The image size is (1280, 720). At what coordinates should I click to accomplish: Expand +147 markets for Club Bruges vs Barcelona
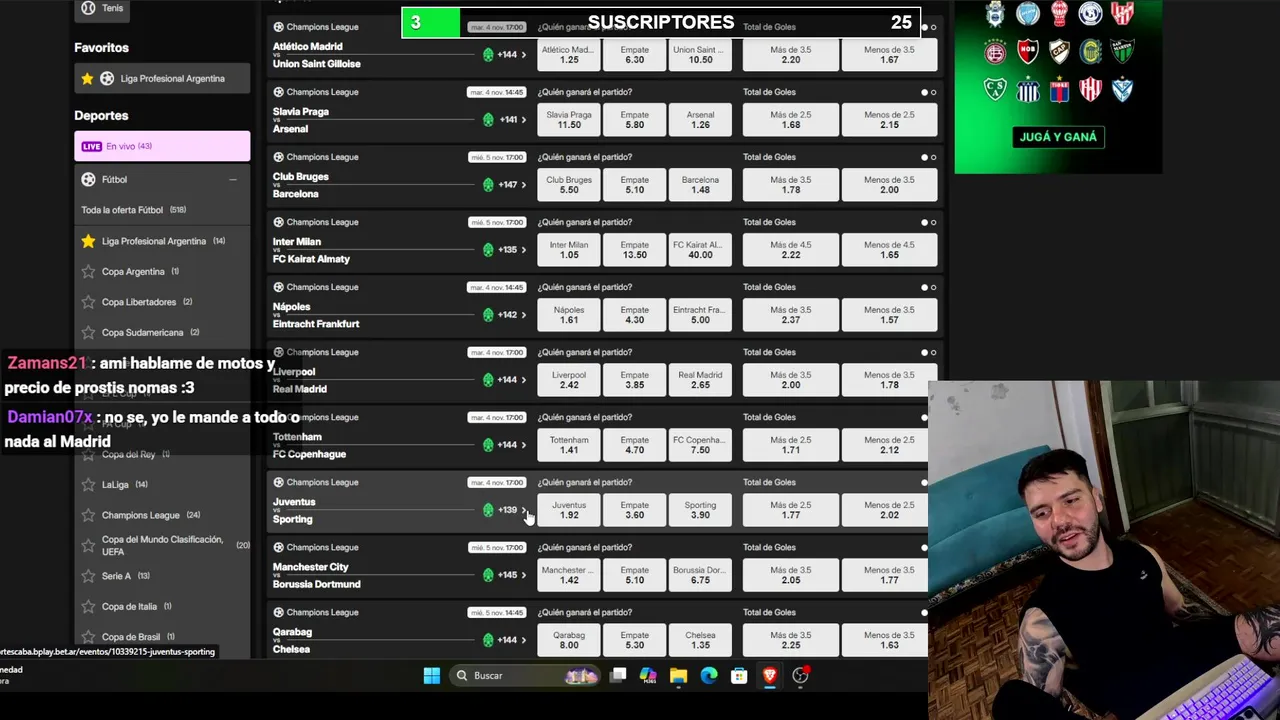tap(512, 185)
